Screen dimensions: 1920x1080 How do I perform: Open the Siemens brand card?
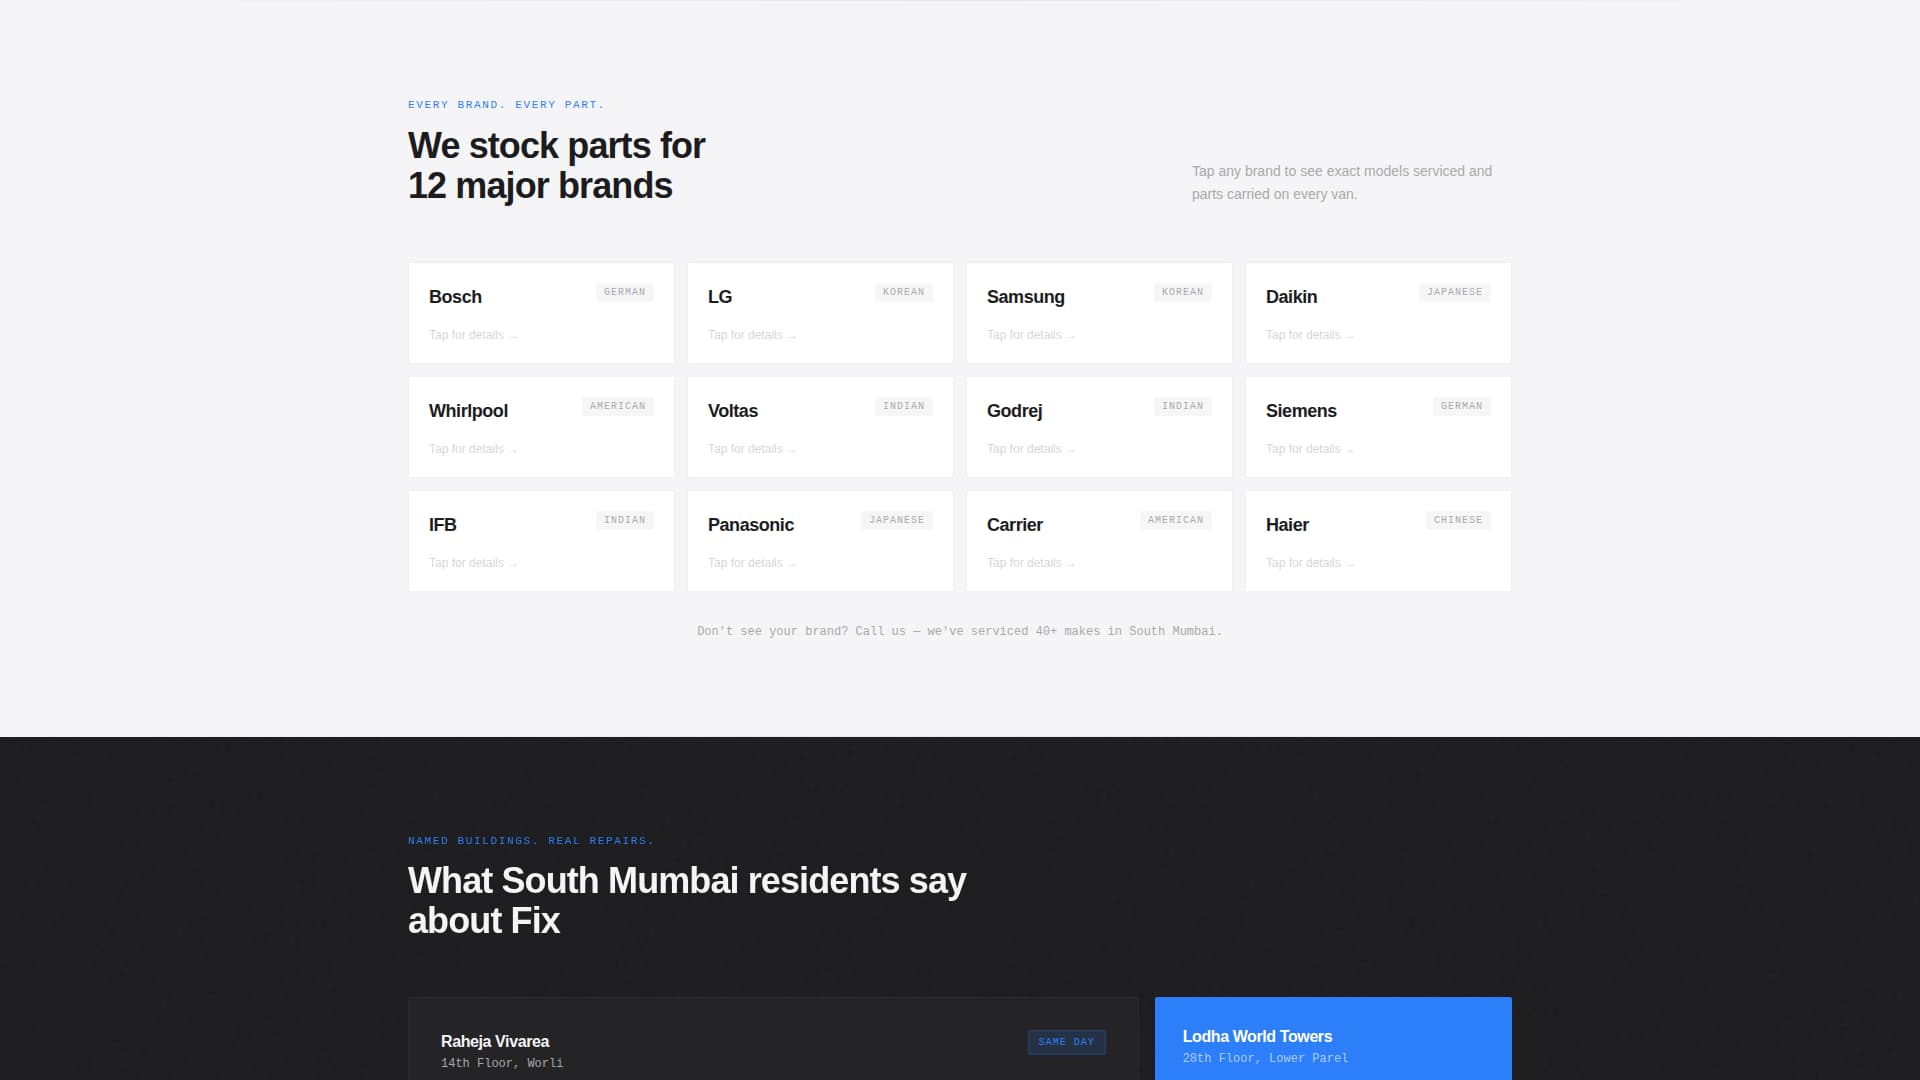click(x=1378, y=427)
